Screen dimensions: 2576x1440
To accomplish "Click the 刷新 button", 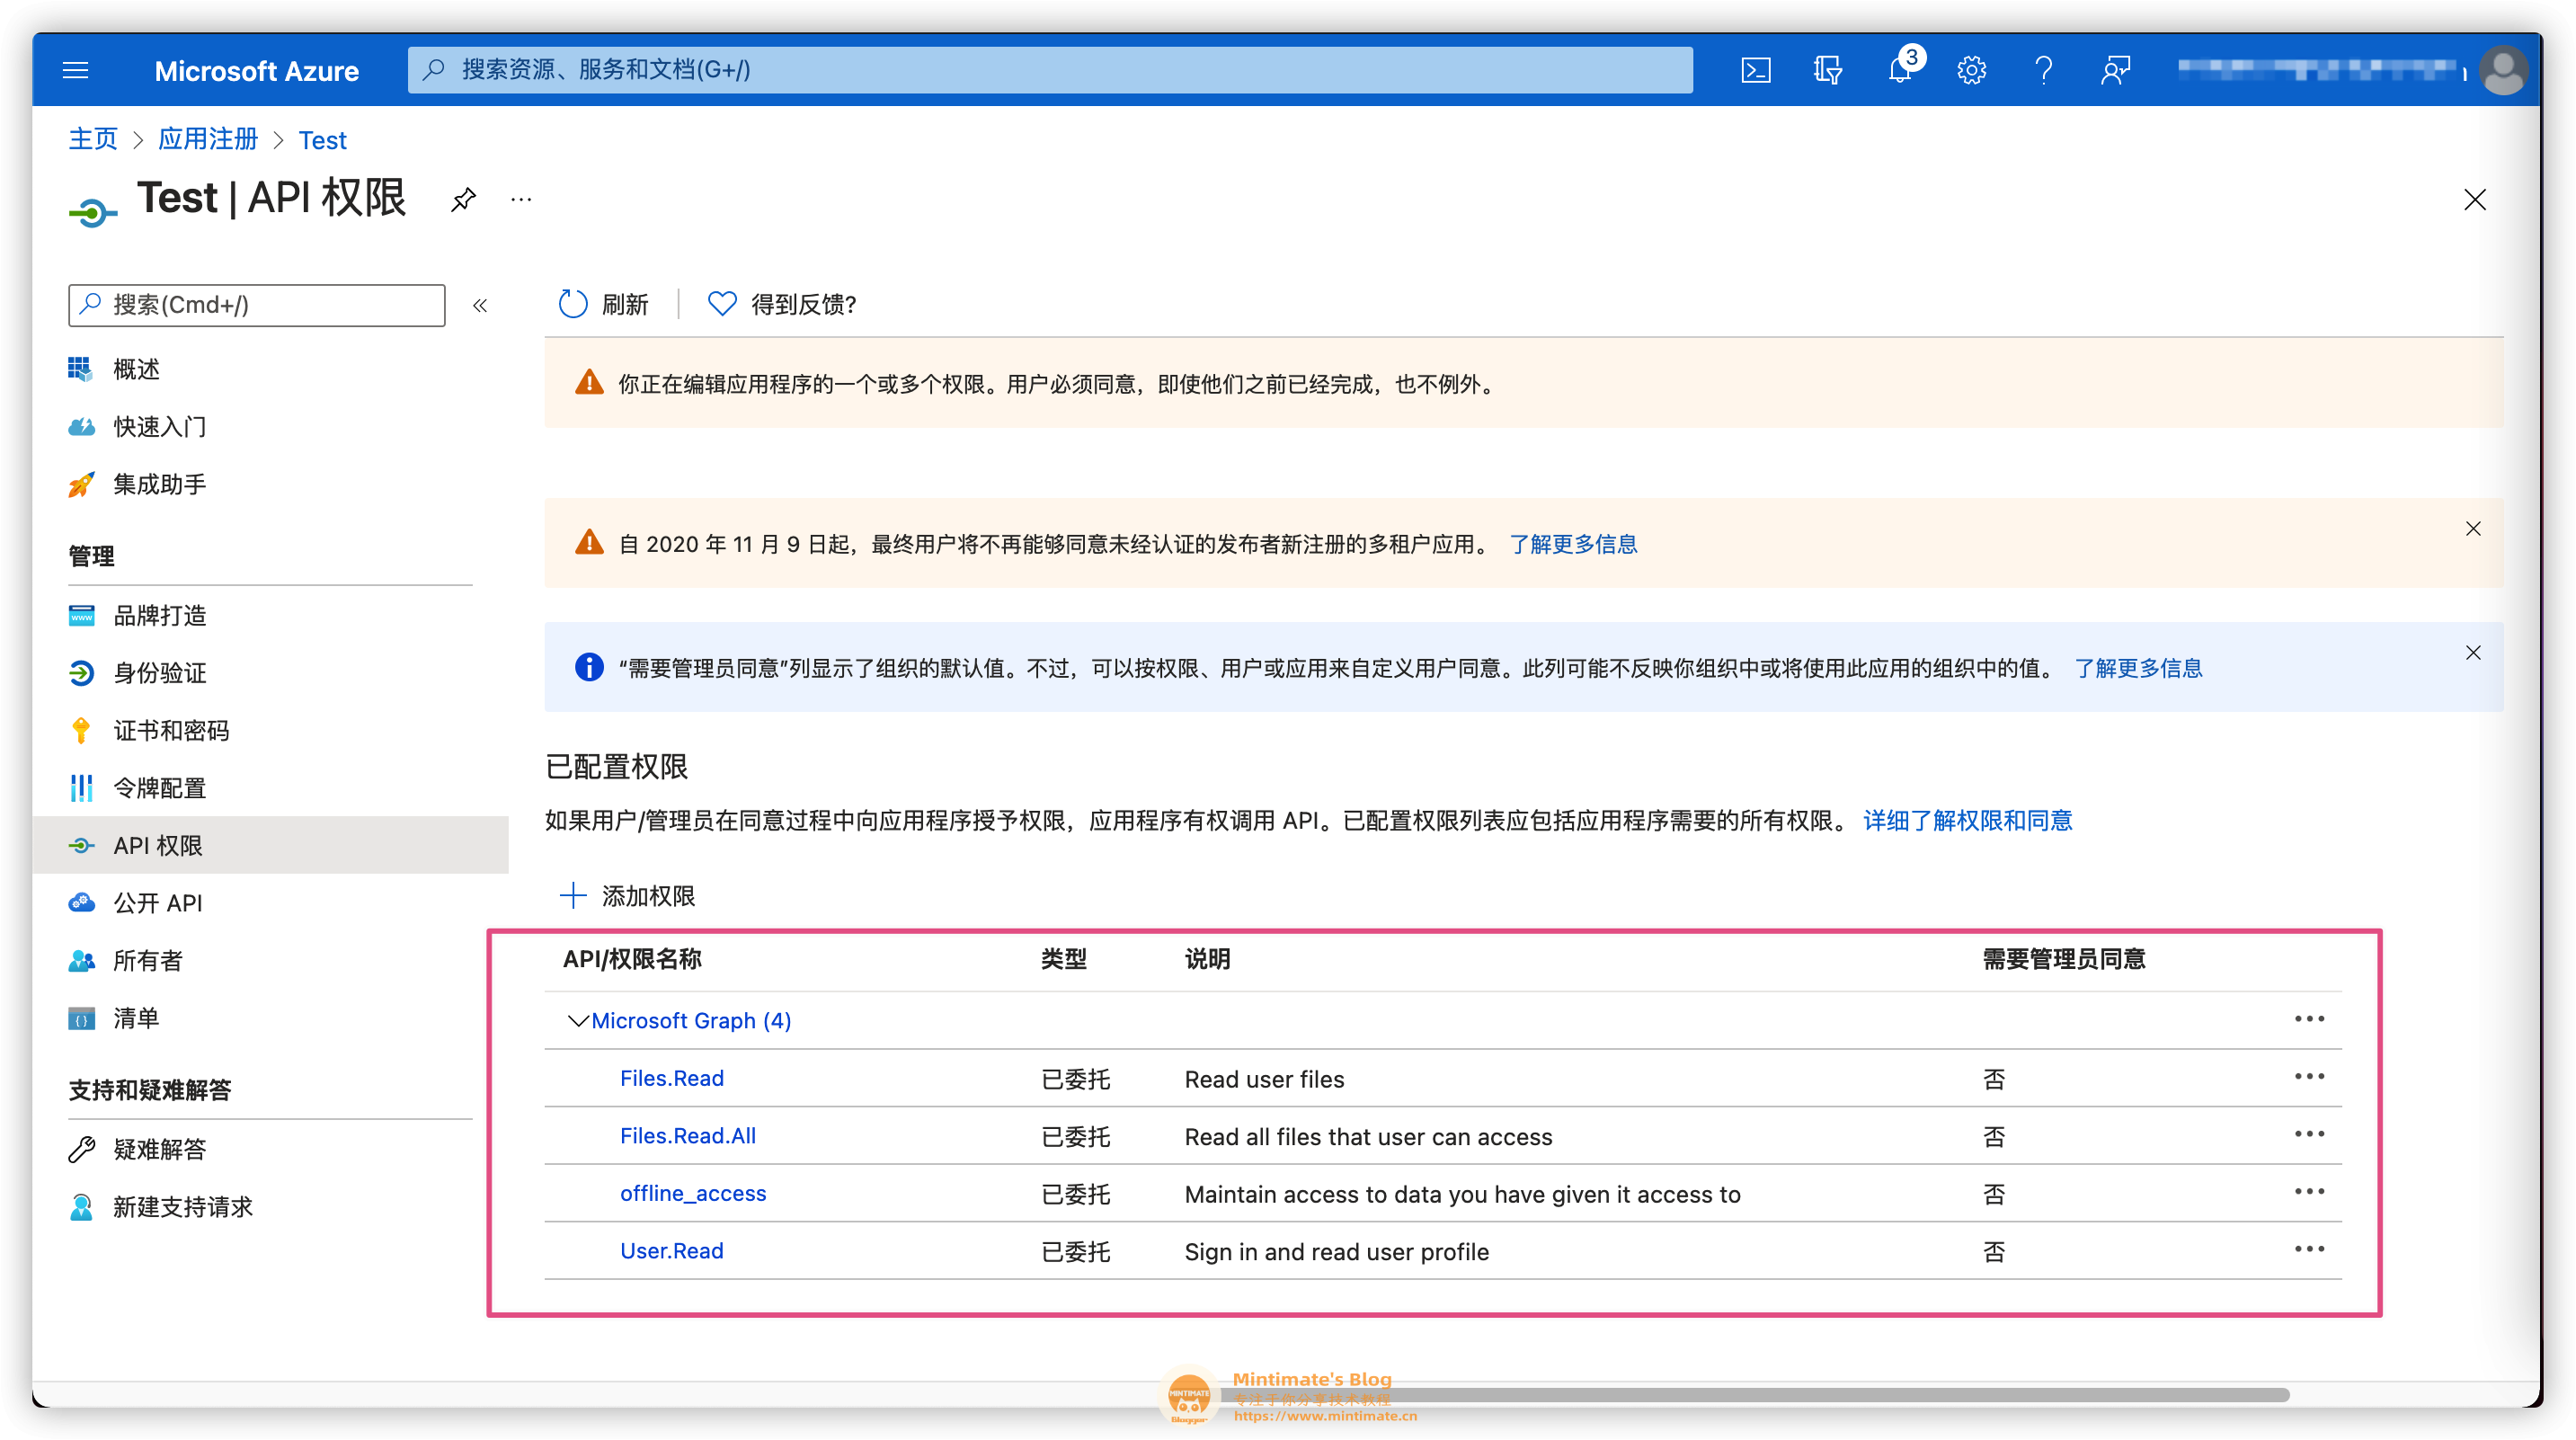I will click(607, 303).
